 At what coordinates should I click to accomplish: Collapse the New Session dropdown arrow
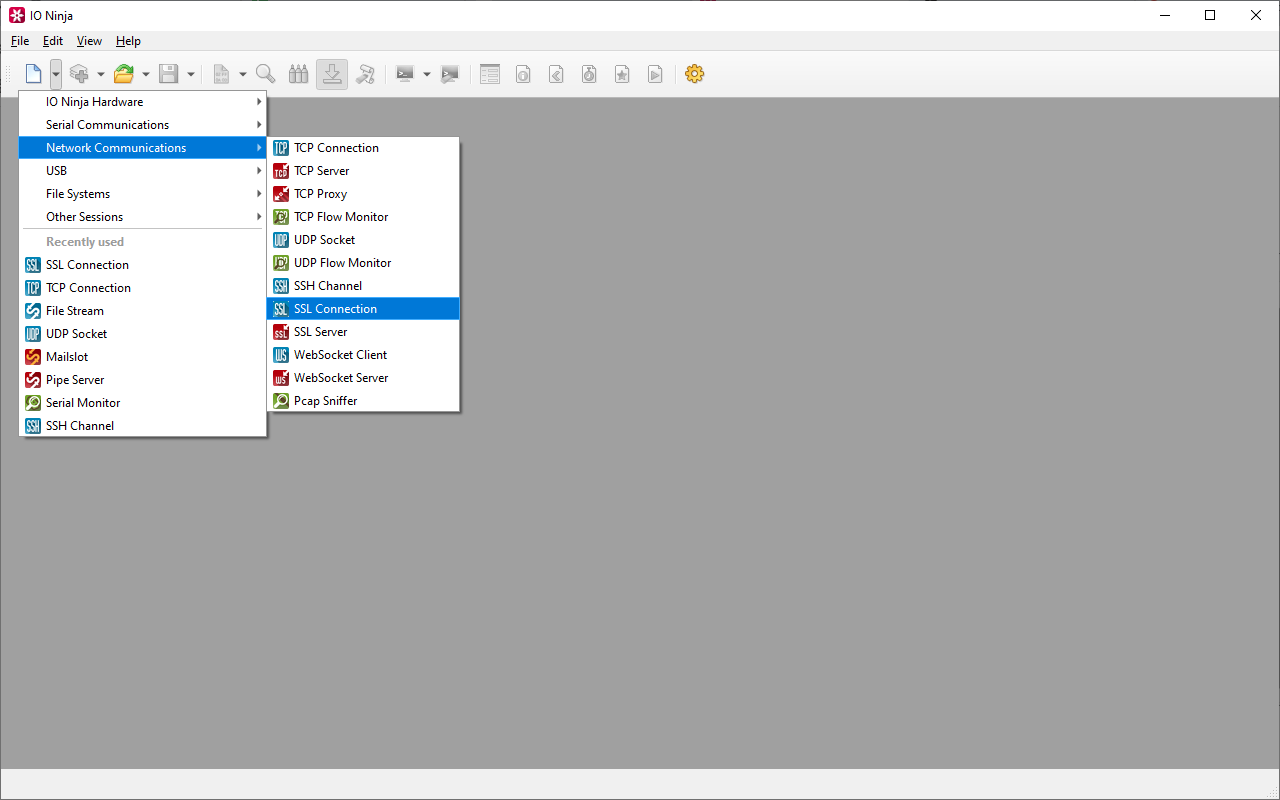(x=56, y=74)
